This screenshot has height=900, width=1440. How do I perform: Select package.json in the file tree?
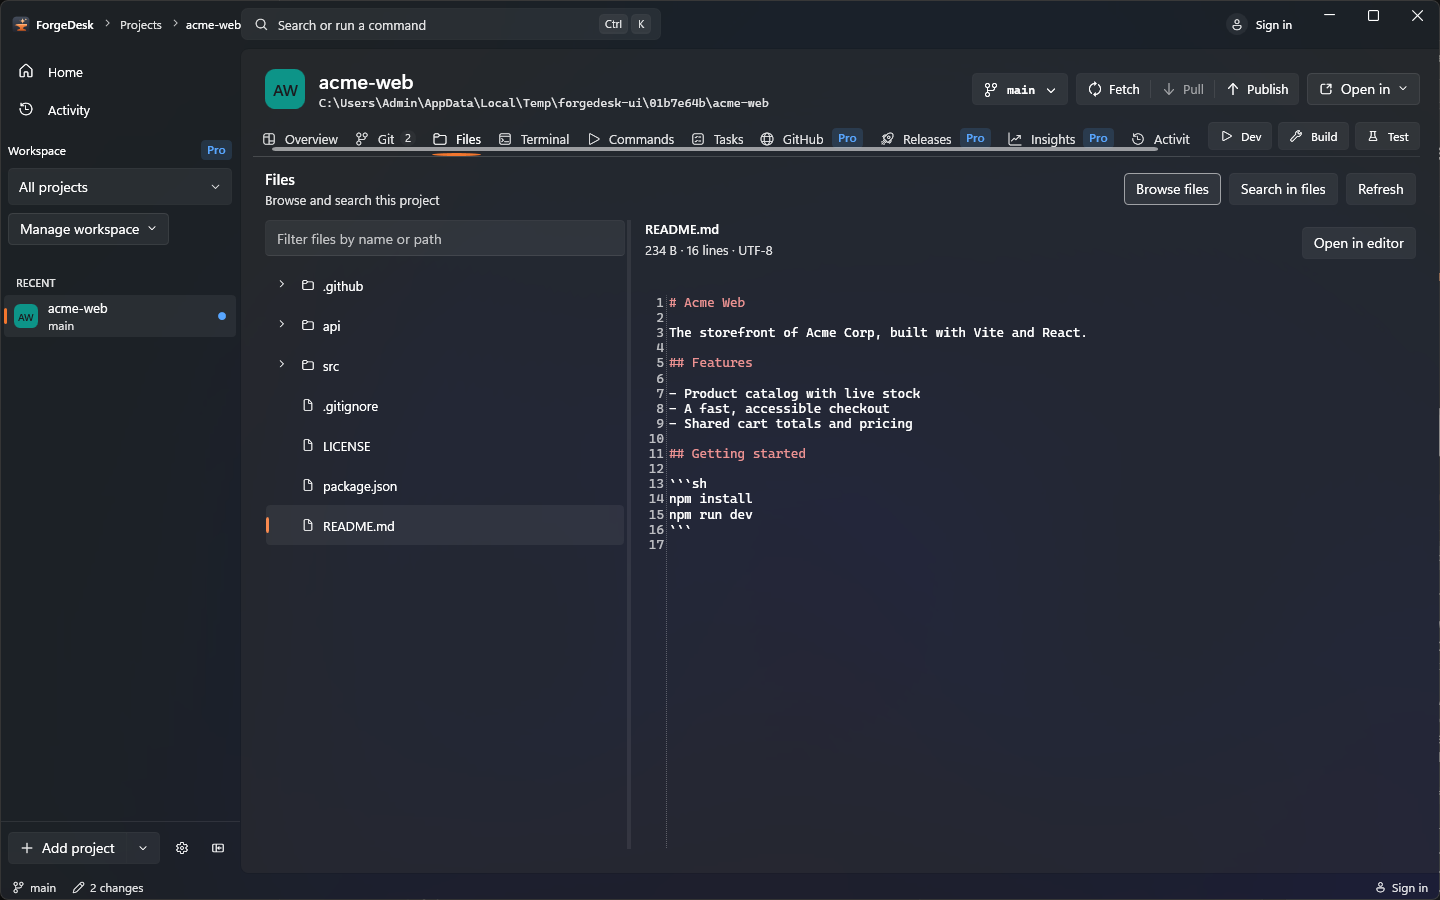point(444,486)
